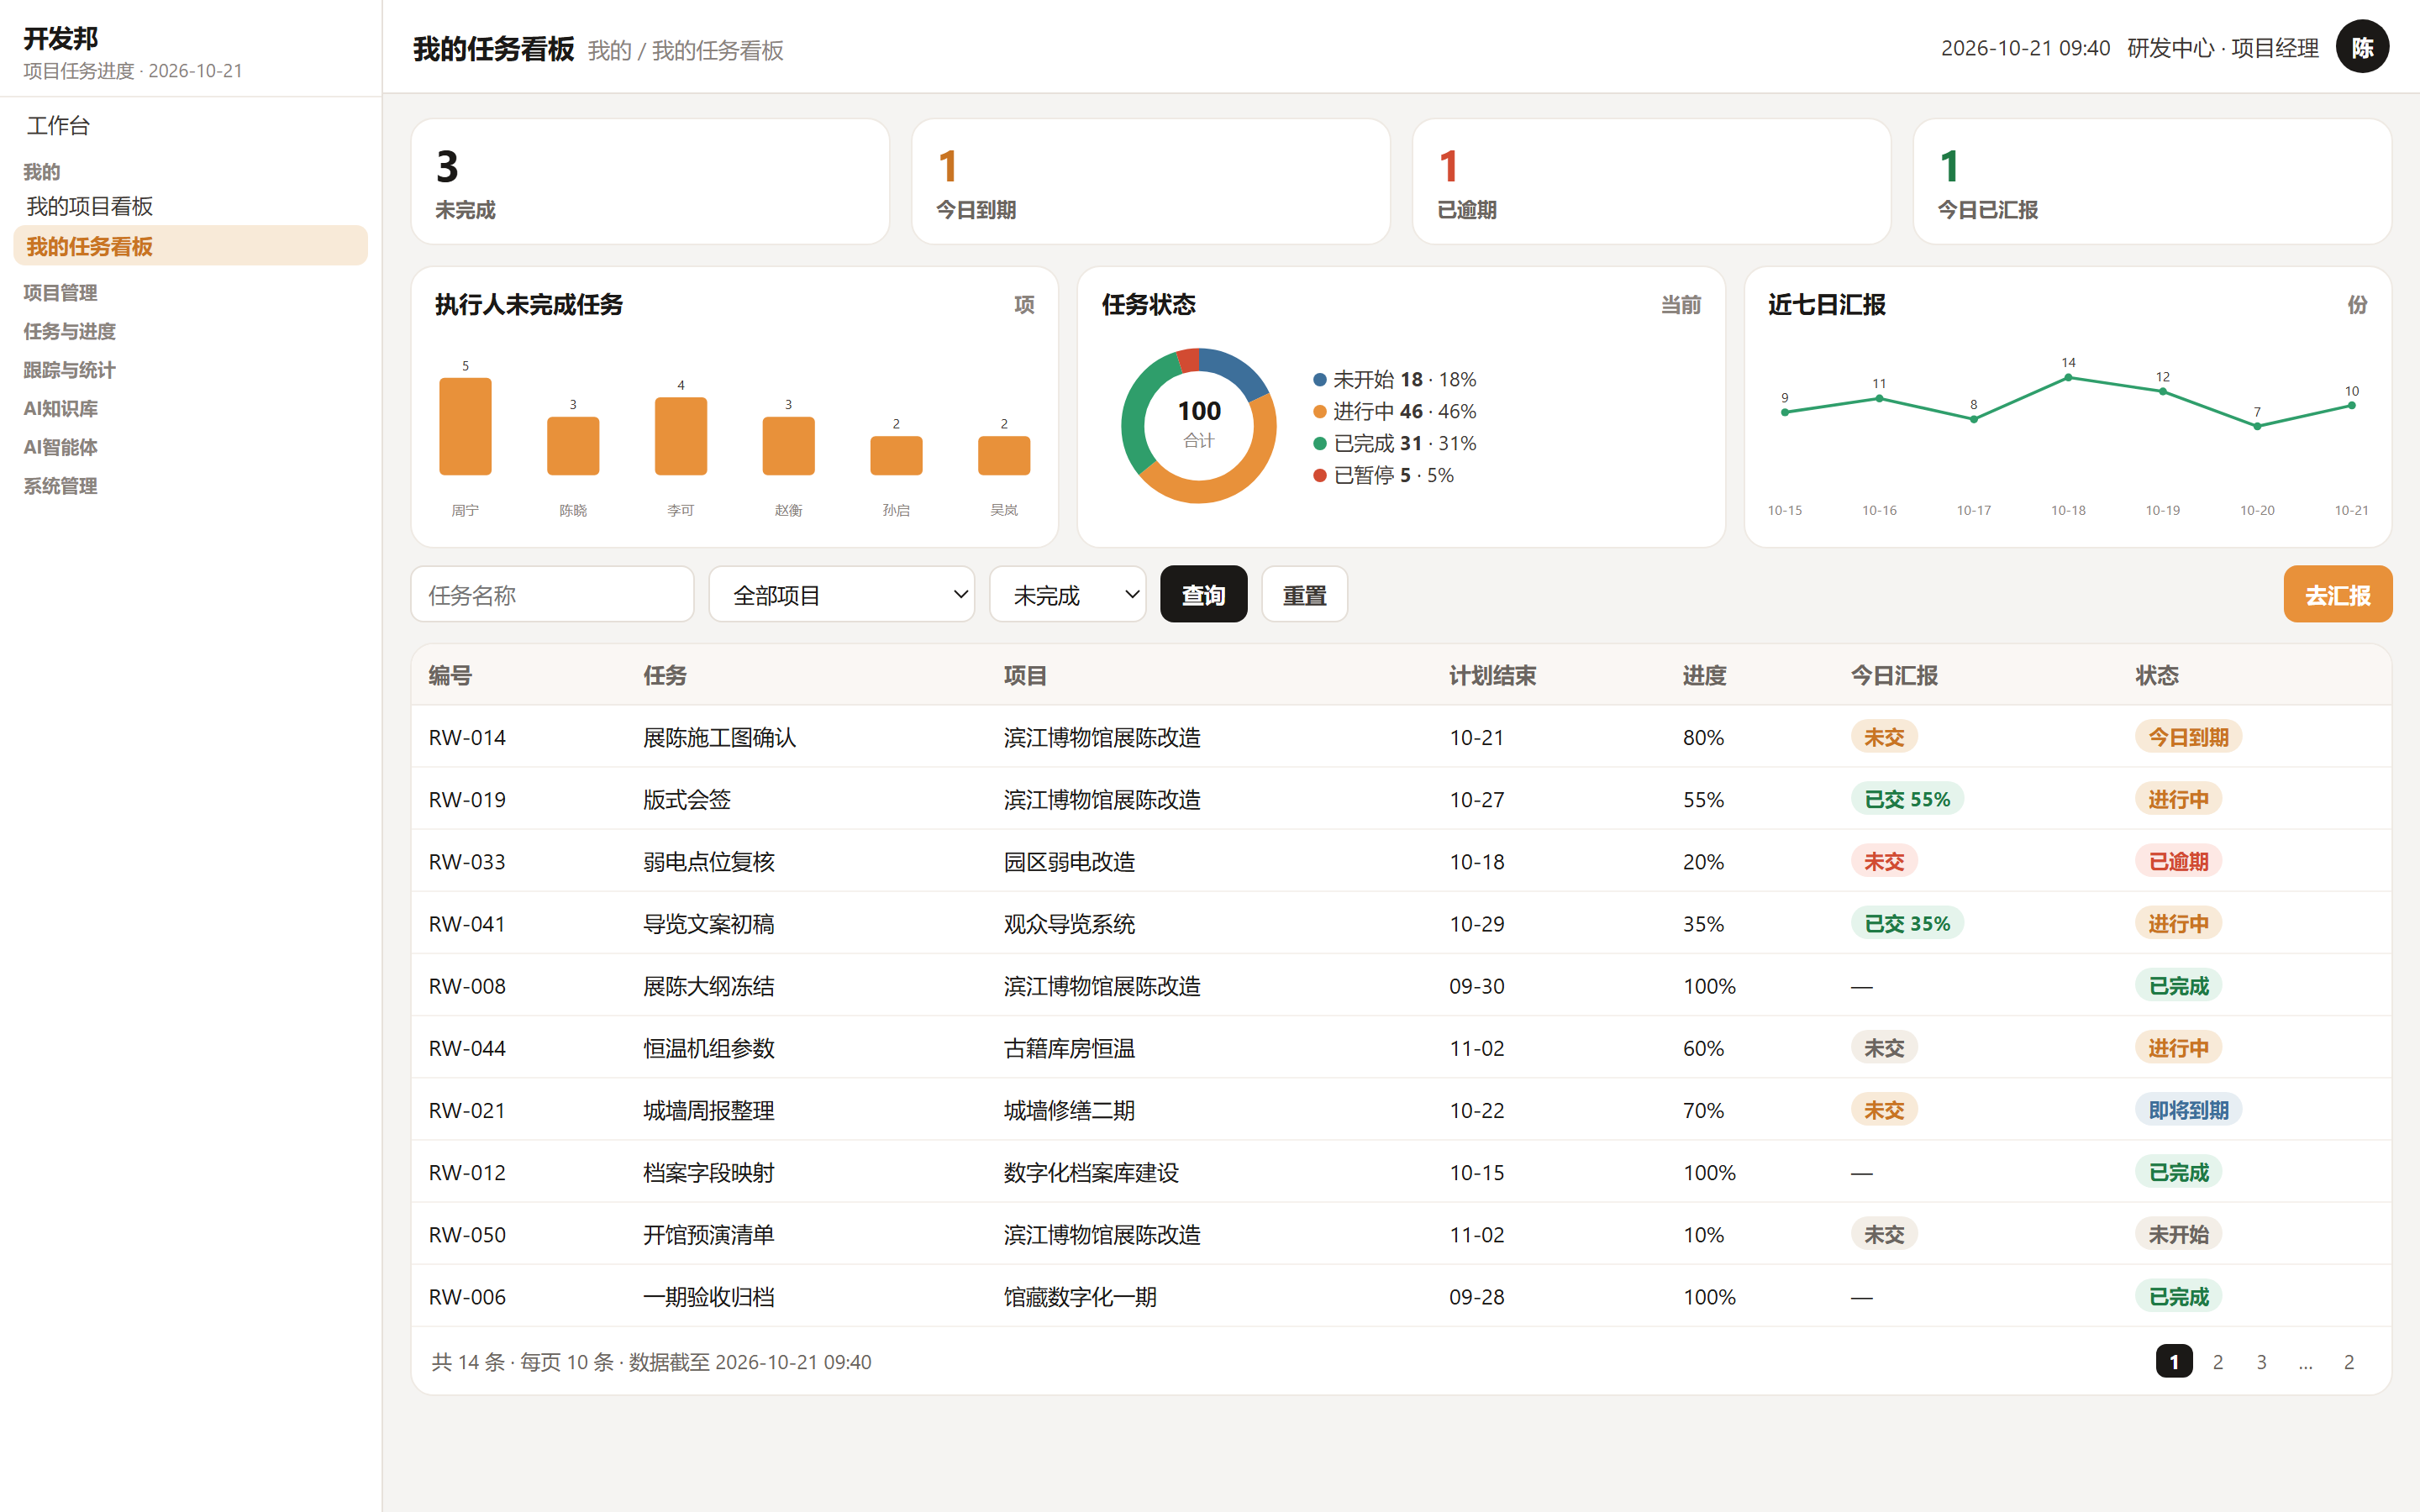Click the 已交 35% tag for RW-041
This screenshot has height=1512, width=2420.
point(1907,923)
